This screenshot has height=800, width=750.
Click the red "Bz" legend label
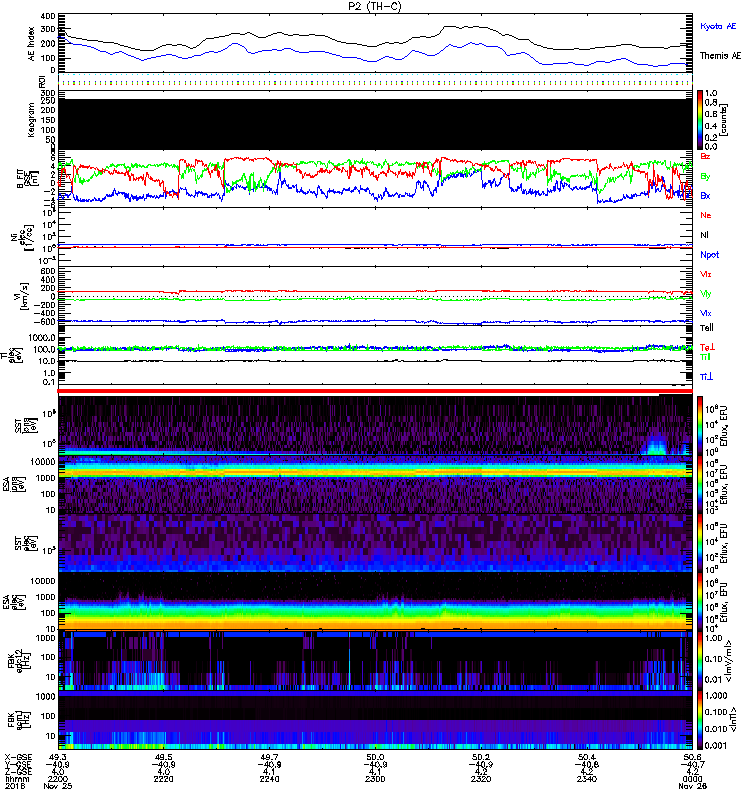pyautogui.click(x=705, y=157)
